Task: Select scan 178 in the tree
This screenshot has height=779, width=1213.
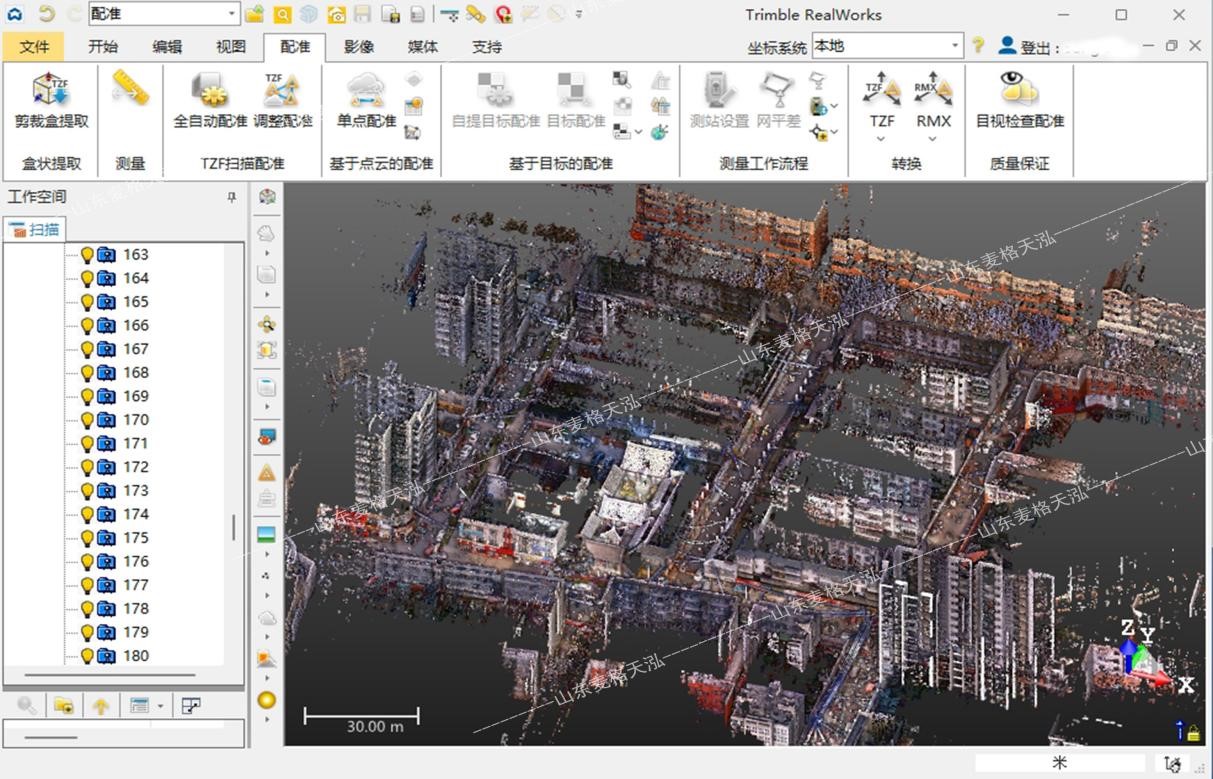Action: pos(136,608)
